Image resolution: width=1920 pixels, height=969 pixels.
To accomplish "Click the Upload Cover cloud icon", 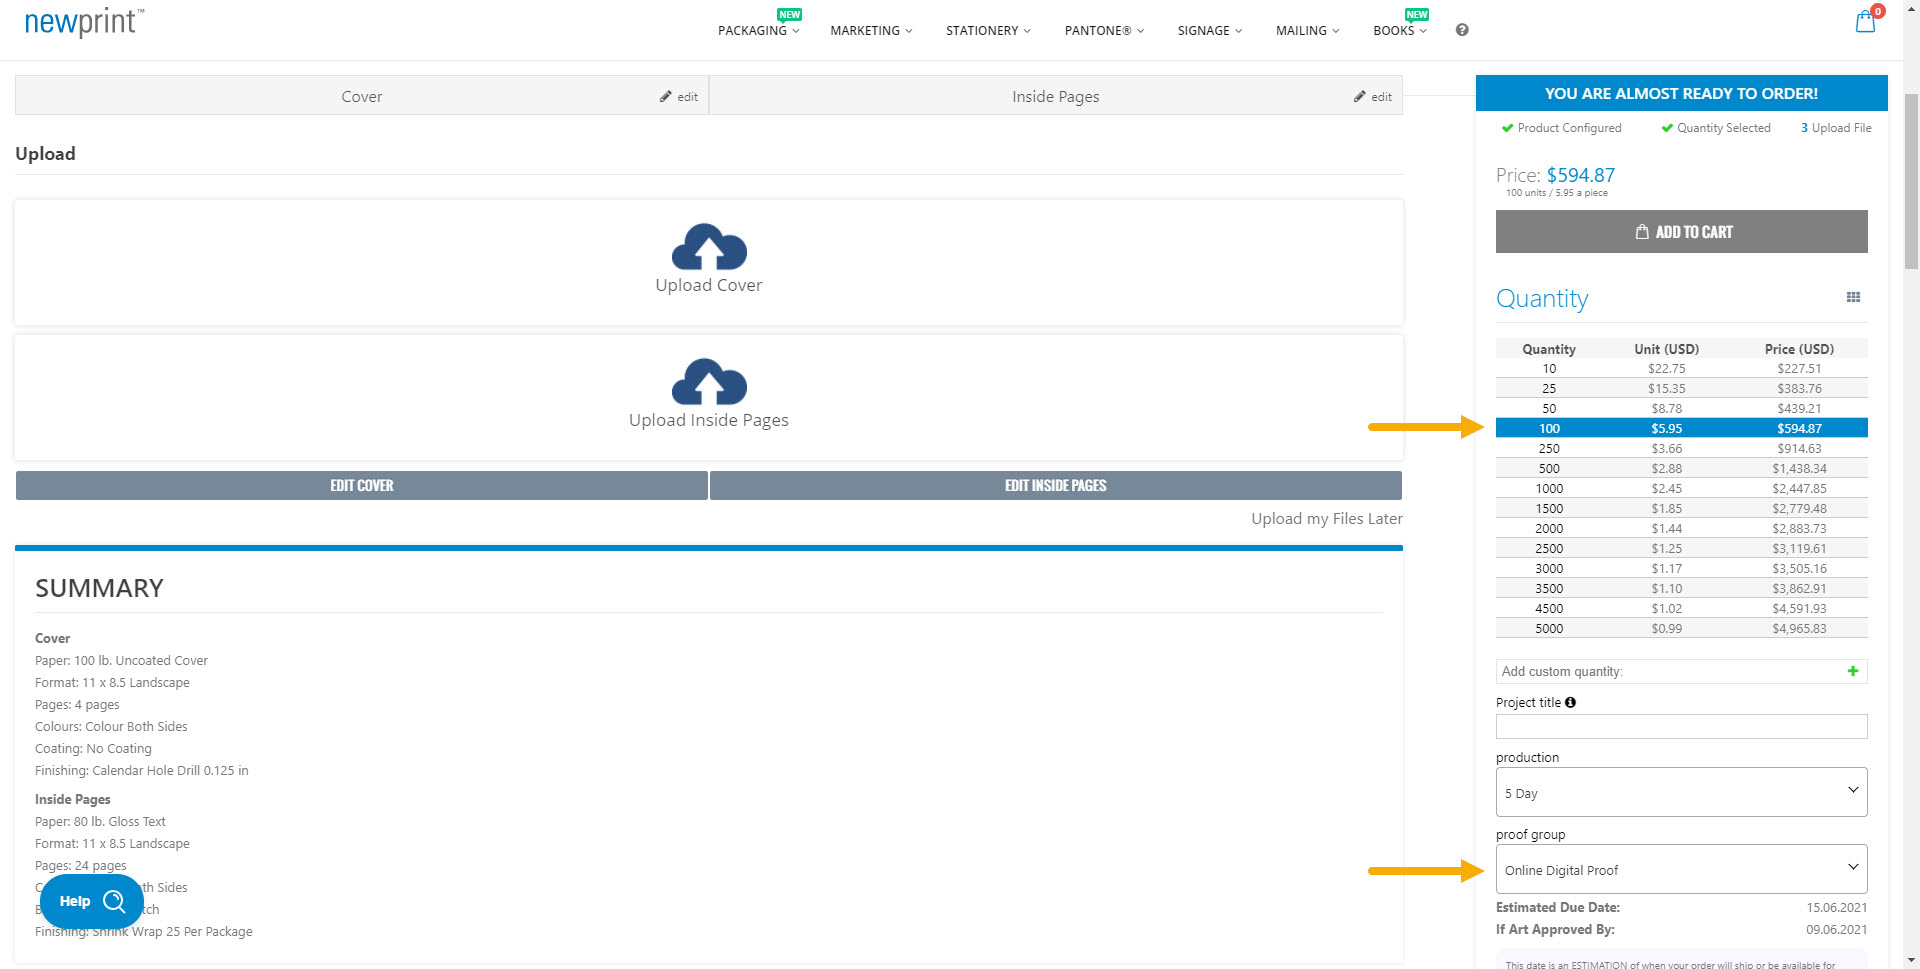I will click(x=709, y=247).
